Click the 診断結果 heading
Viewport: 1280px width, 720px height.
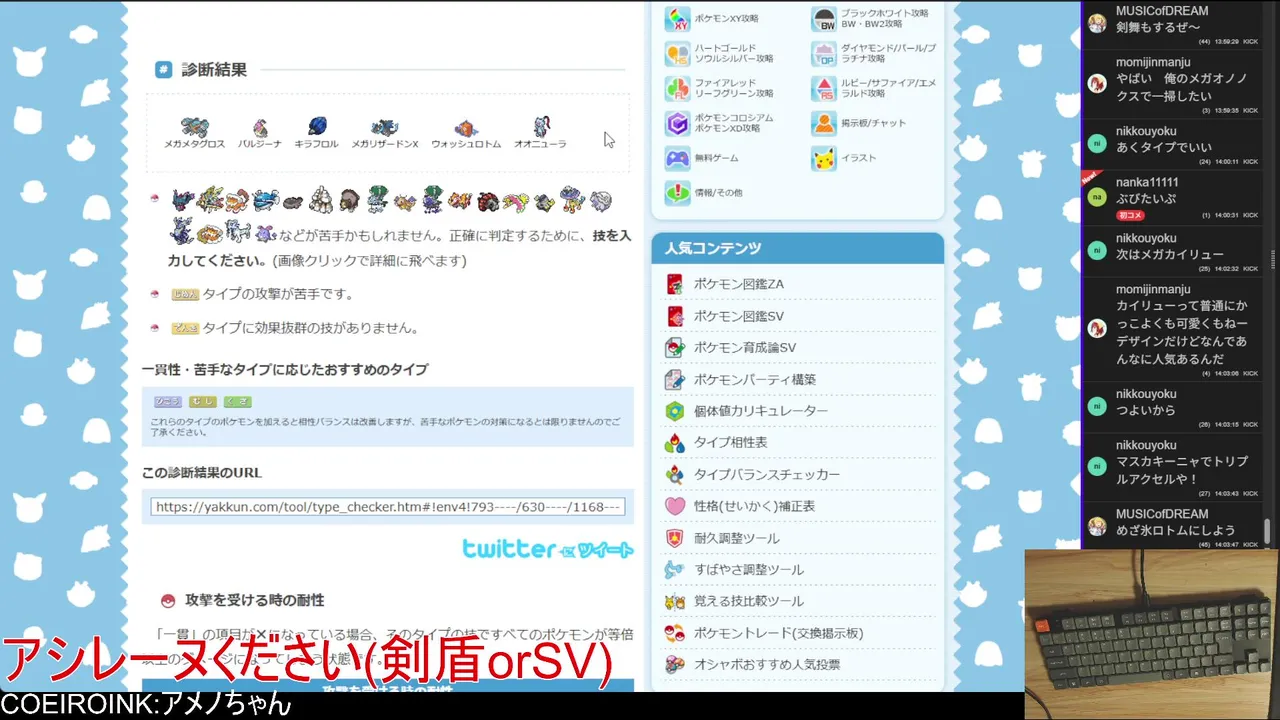point(214,70)
